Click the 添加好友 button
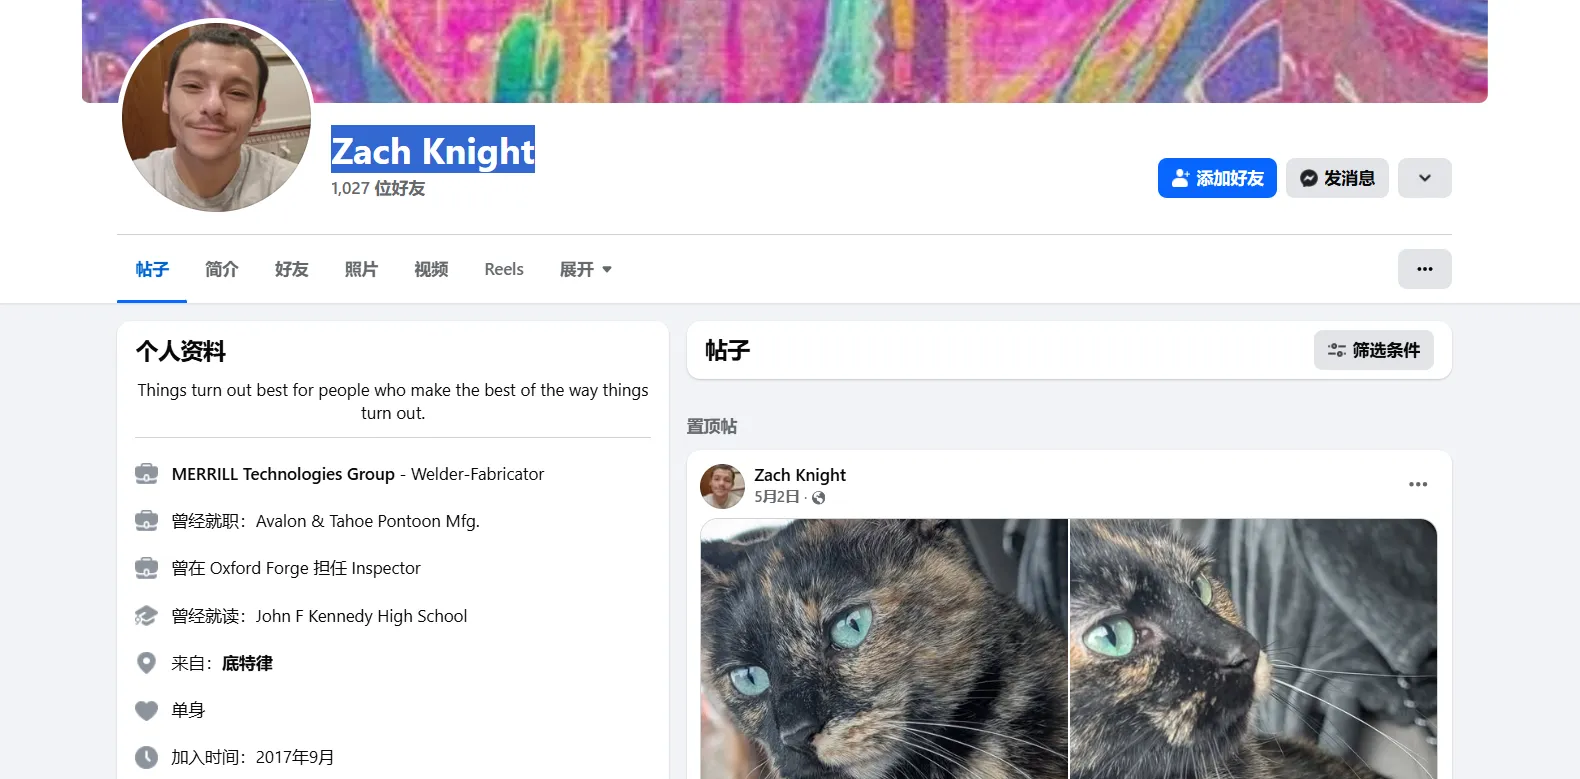This screenshot has width=1580, height=779. tap(1217, 178)
